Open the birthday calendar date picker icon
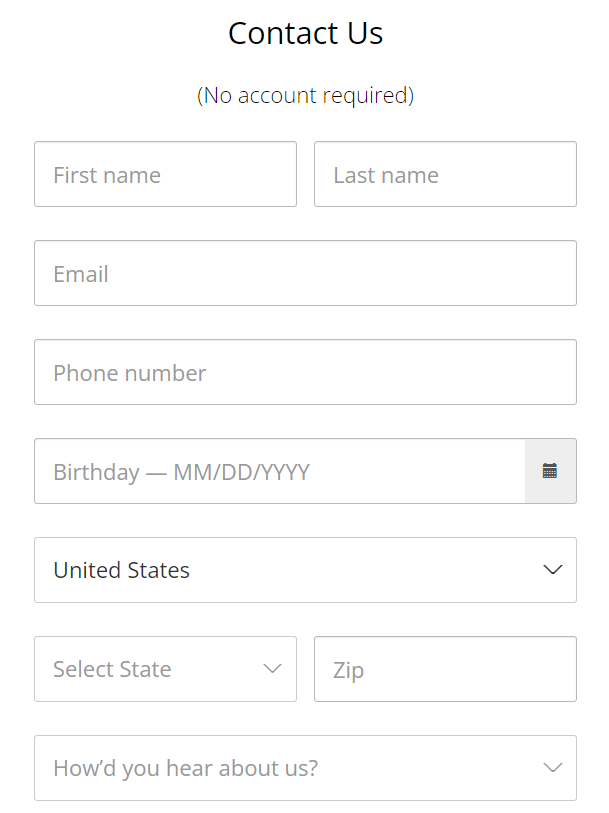This screenshot has height=813, width=609. (x=550, y=471)
